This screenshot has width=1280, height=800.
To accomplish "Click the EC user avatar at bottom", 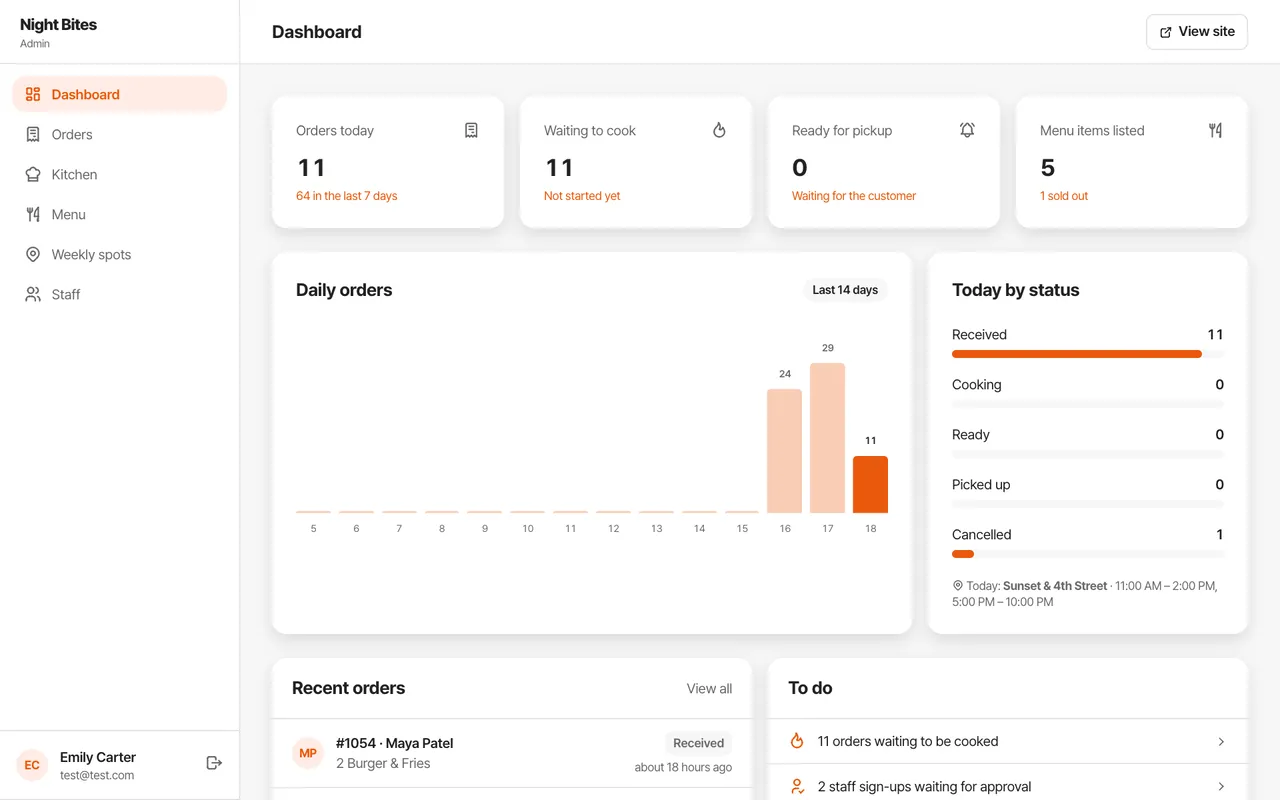I will [32, 765].
